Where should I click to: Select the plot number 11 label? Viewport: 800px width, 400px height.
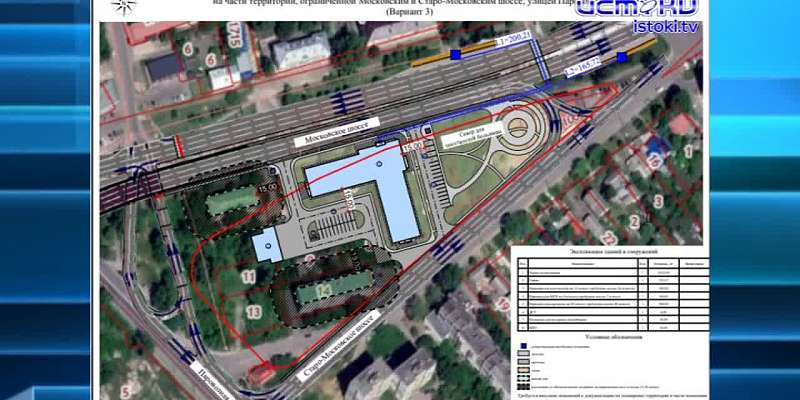tap(248, 277)
